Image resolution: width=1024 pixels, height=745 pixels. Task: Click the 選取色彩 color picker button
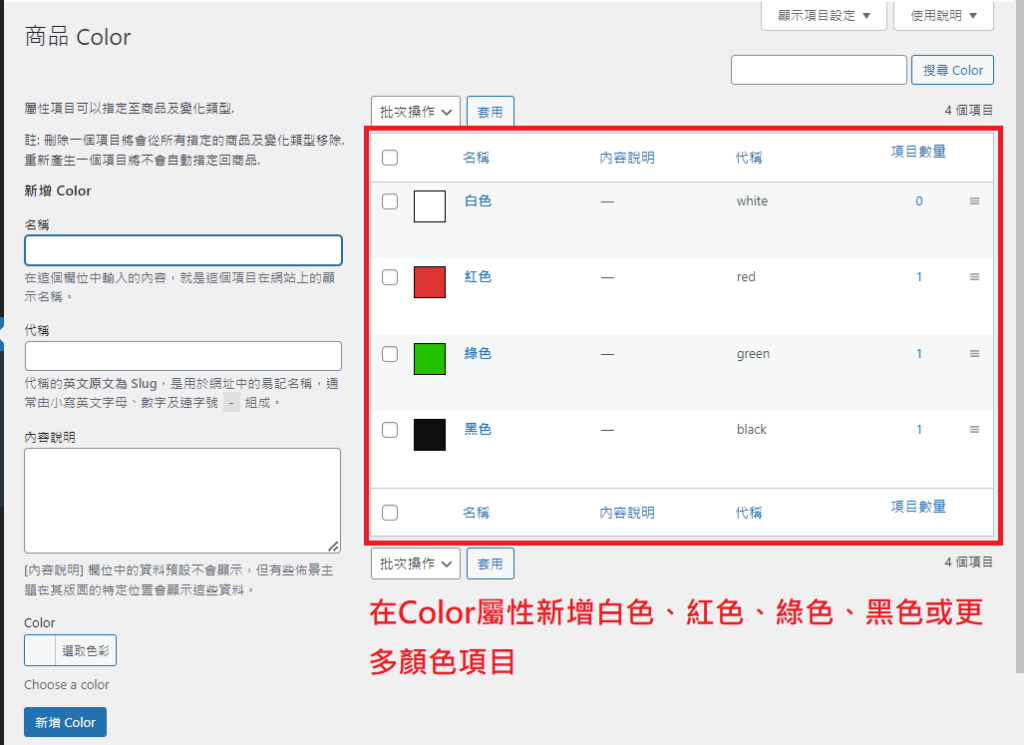click(86, 652)
